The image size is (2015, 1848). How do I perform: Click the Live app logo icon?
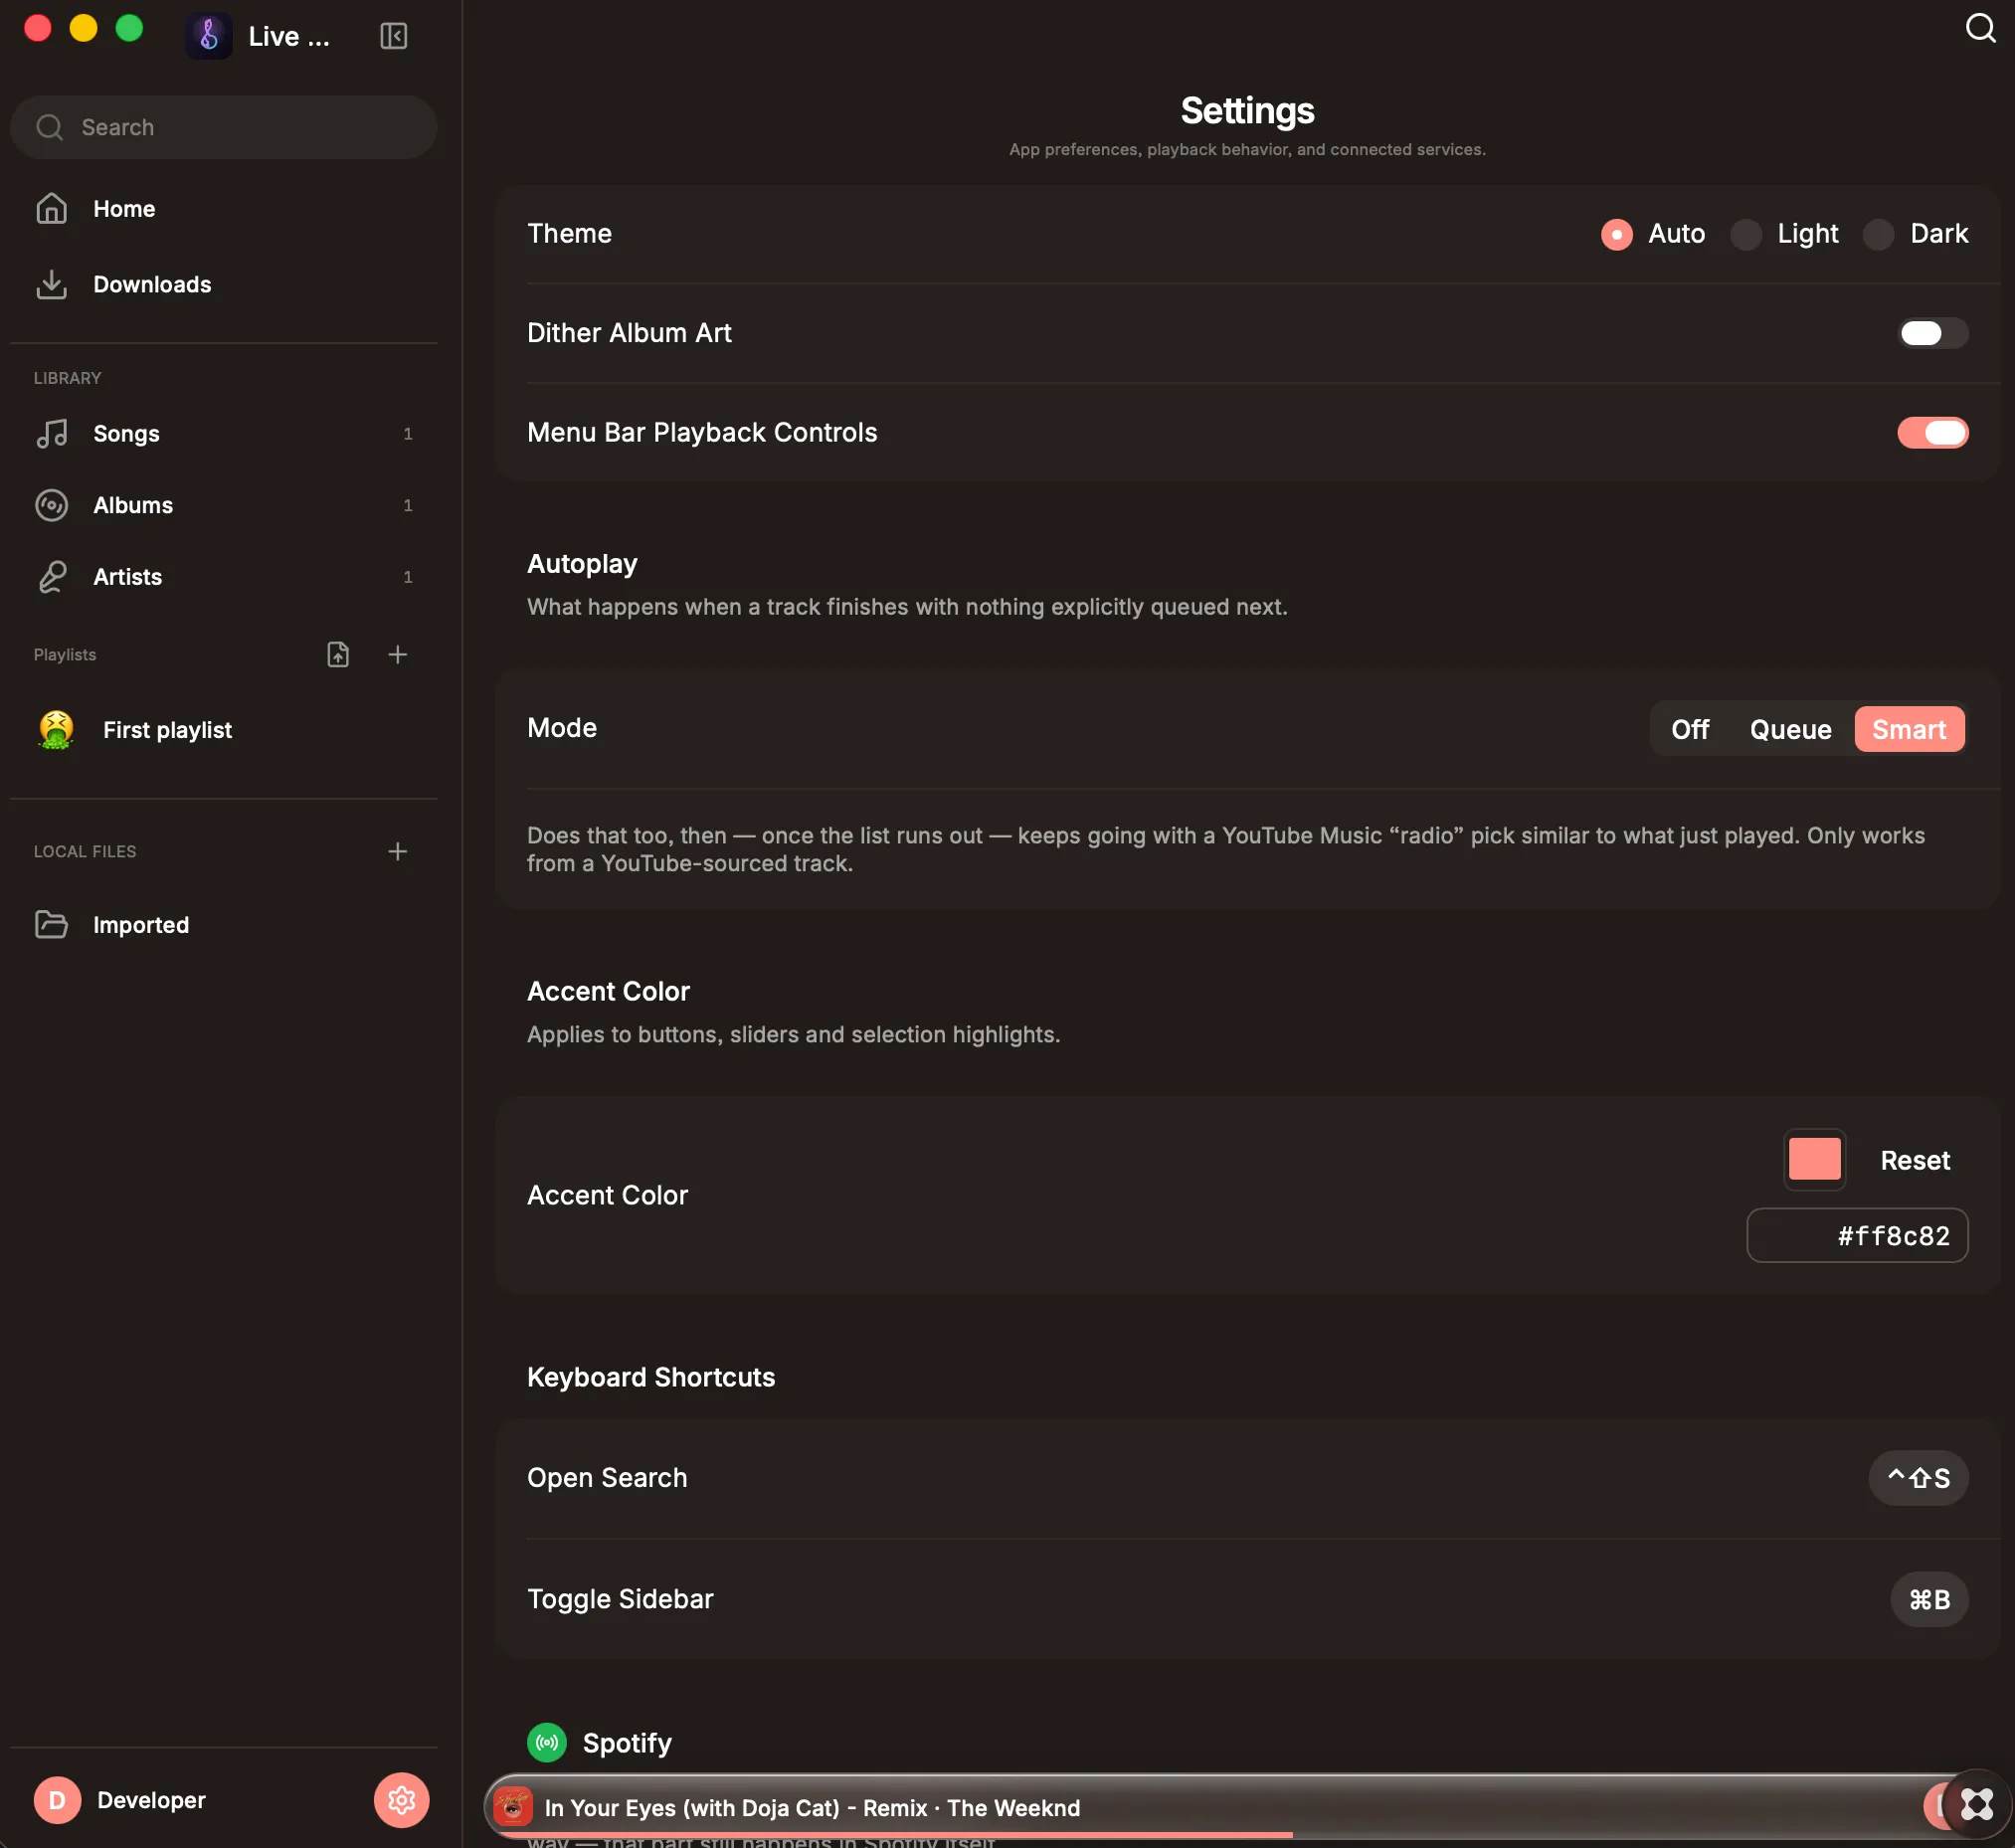tap(208, 36)
